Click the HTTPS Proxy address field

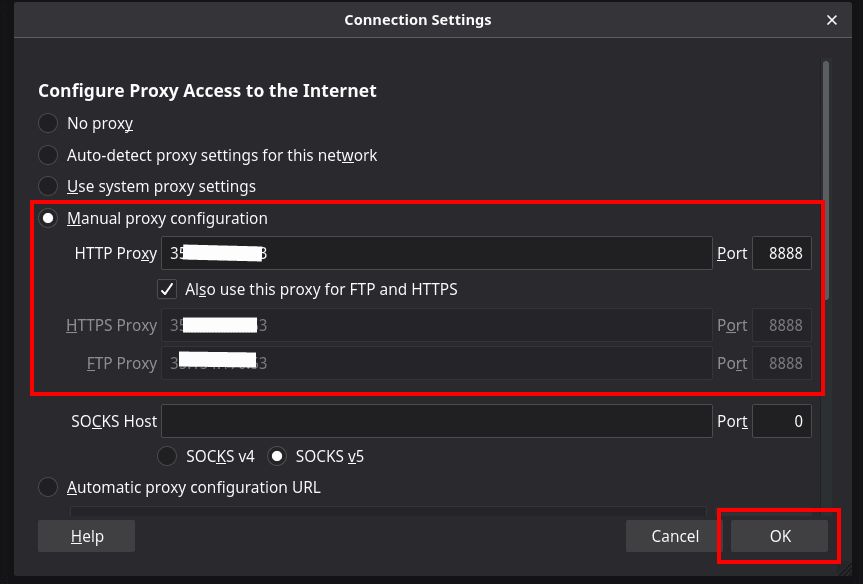tap(436, 325)
